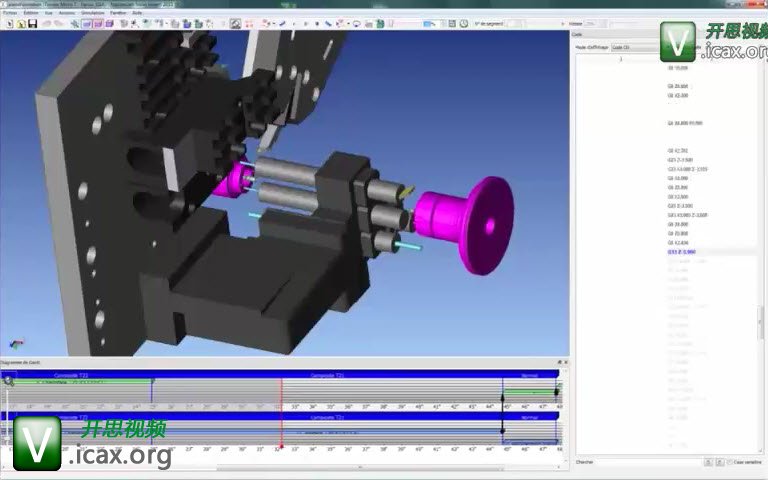Click the simulation play arrow icon

click(306, 24)
